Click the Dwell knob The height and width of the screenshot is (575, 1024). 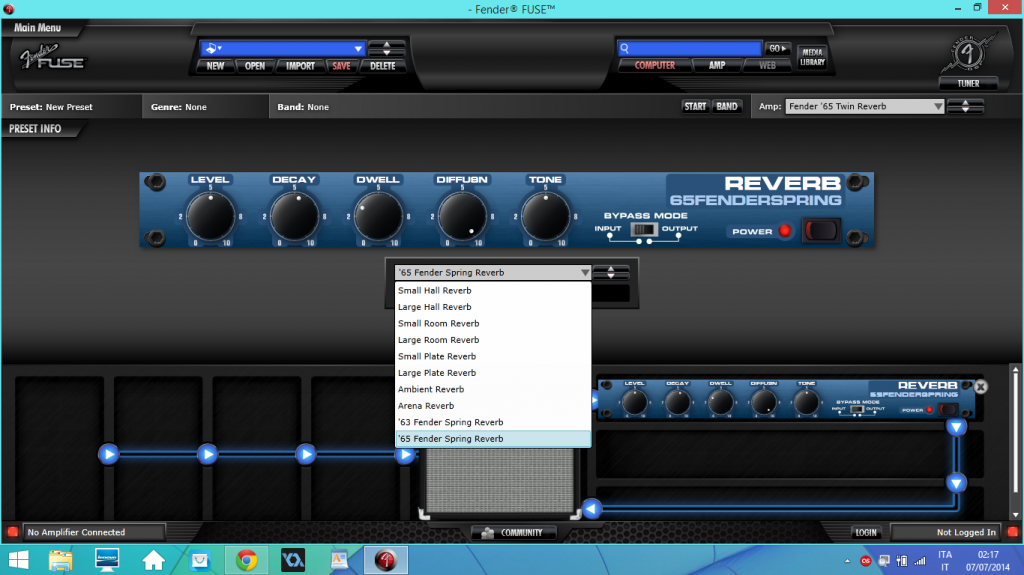pyautogui.click(x=378, y=216)
